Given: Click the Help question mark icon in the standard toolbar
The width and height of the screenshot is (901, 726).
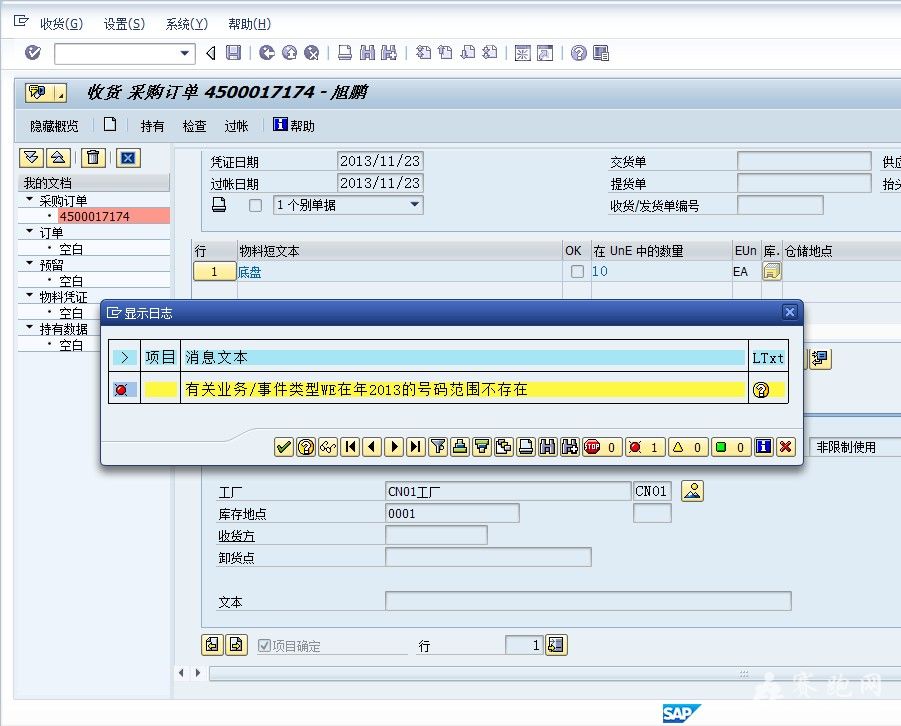Looking at the screenshot, I should 579,53.
